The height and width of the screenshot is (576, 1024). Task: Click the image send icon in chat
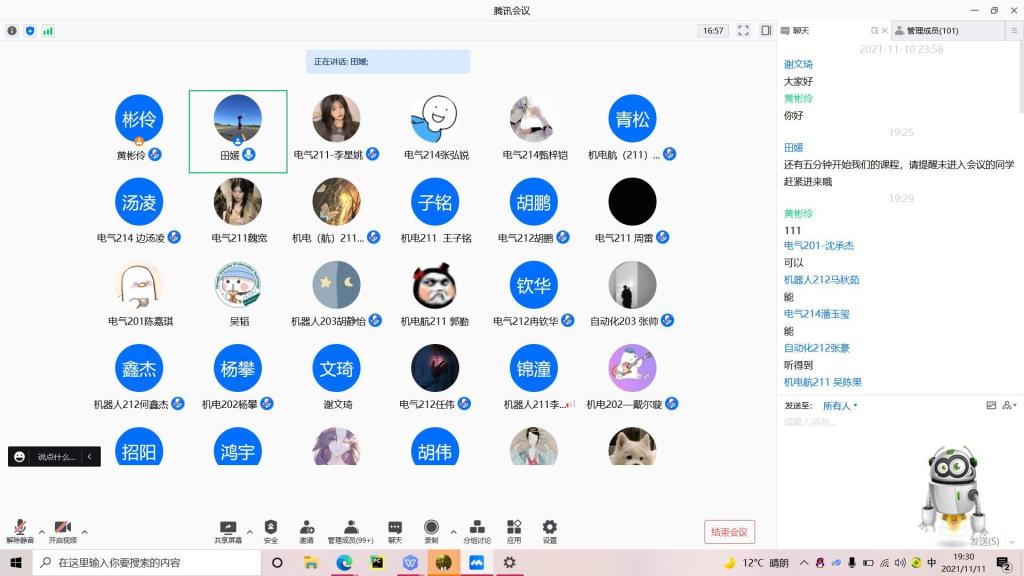[991, 406]
